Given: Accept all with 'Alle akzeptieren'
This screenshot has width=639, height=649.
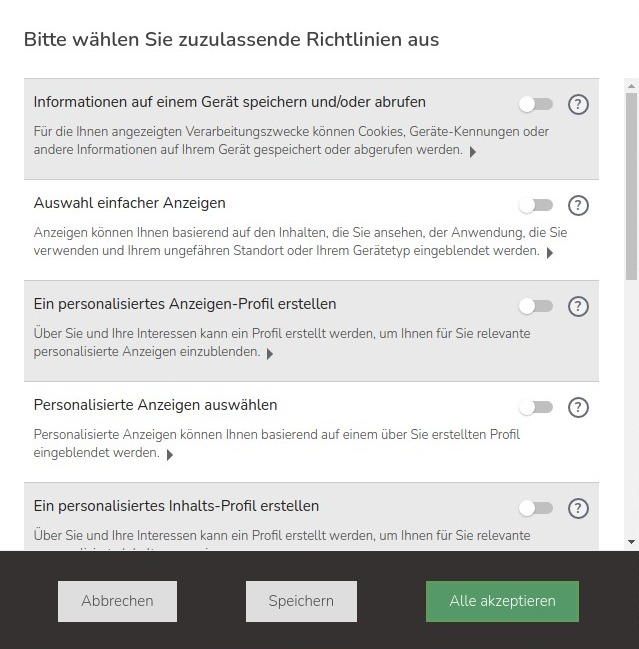Looking at the screenshot, I should coord(502,601).
